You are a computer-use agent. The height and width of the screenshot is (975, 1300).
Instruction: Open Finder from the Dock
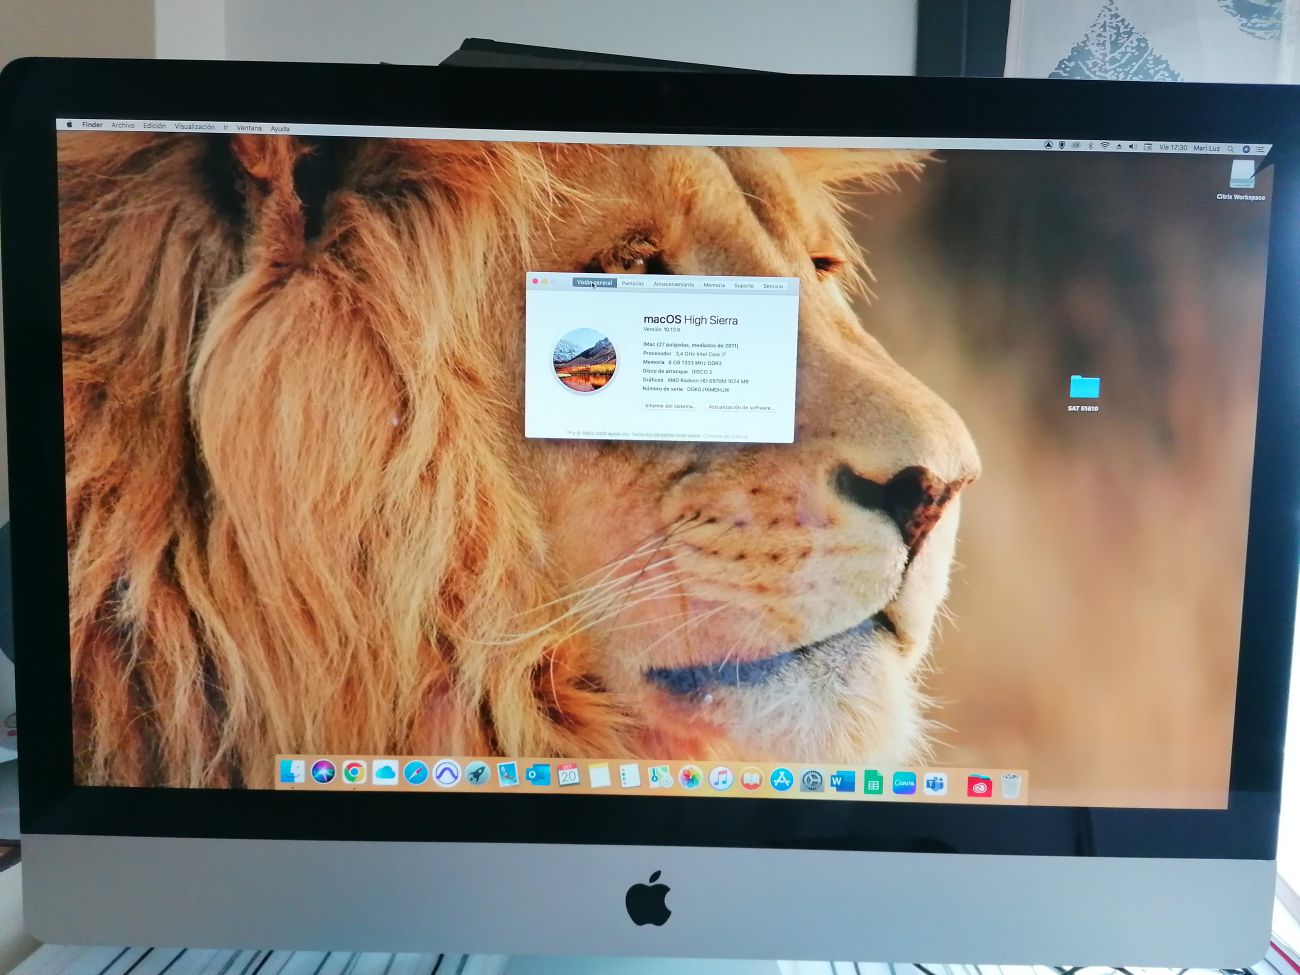click(292, 771)
